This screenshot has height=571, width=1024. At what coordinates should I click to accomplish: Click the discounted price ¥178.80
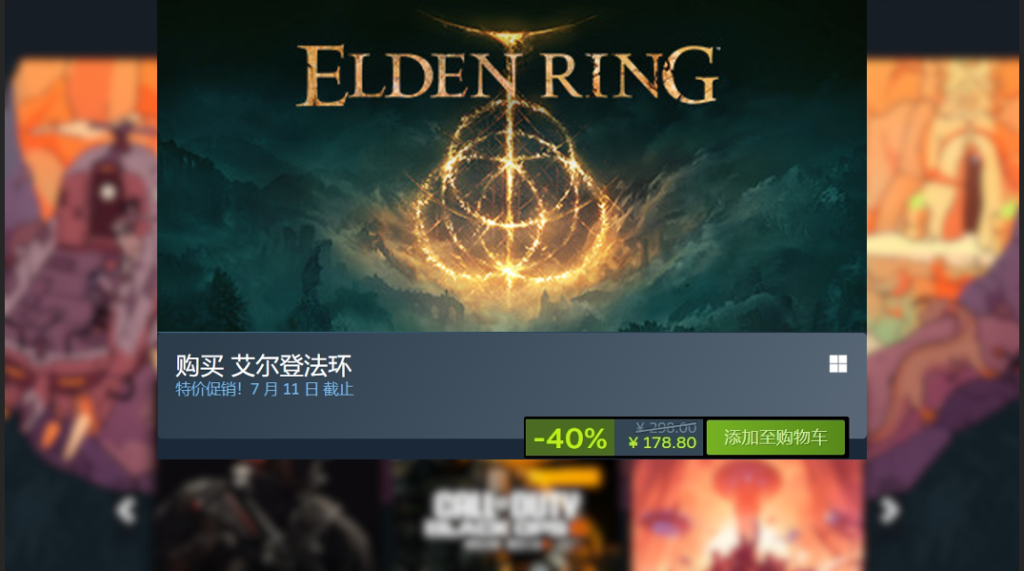point(662,443)
